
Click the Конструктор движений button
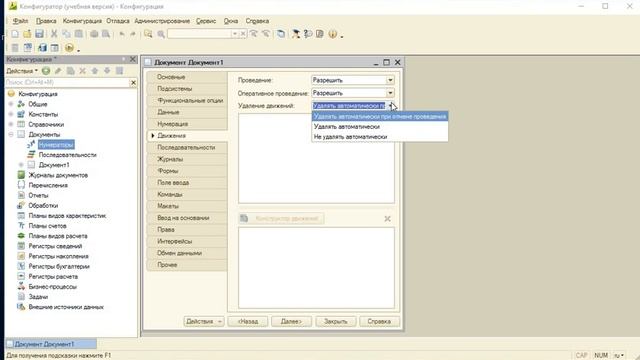coord(282,219)
